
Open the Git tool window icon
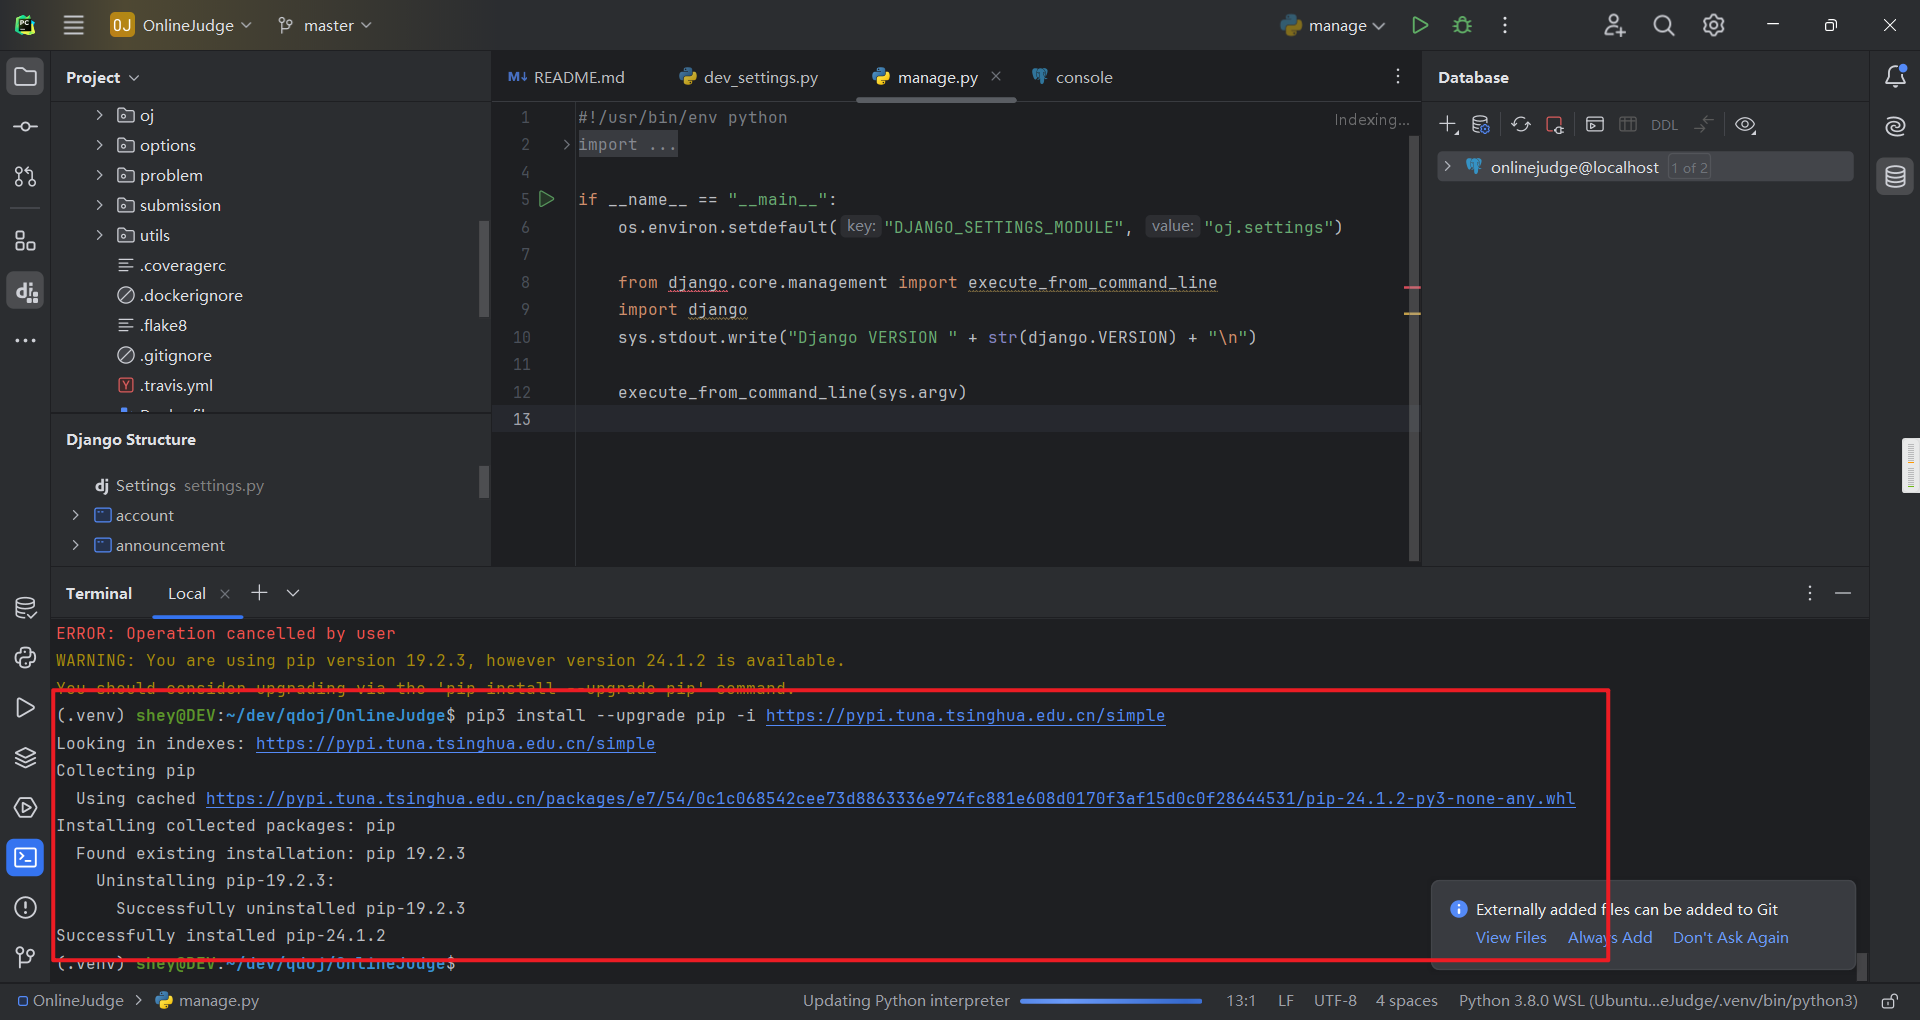tap(26, 957)
